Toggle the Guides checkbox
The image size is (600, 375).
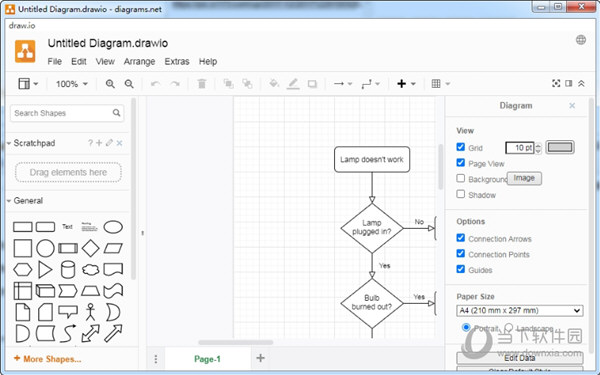click(461, 269)
